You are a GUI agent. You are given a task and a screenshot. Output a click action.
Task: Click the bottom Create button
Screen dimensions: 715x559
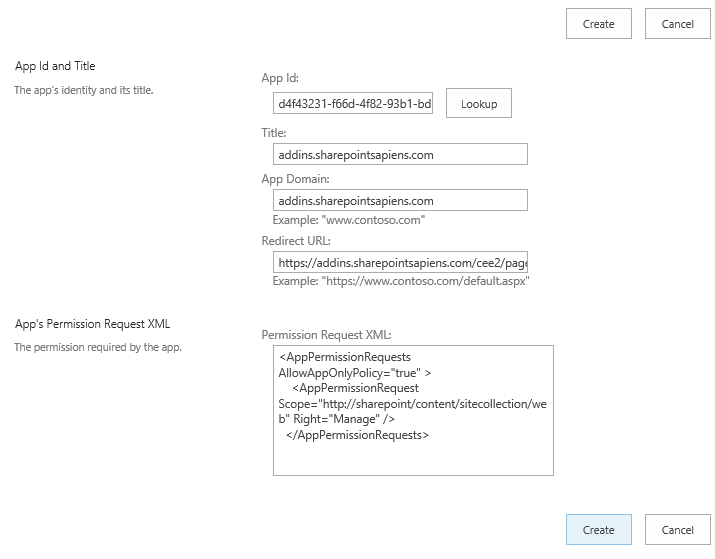coord(599,529)
